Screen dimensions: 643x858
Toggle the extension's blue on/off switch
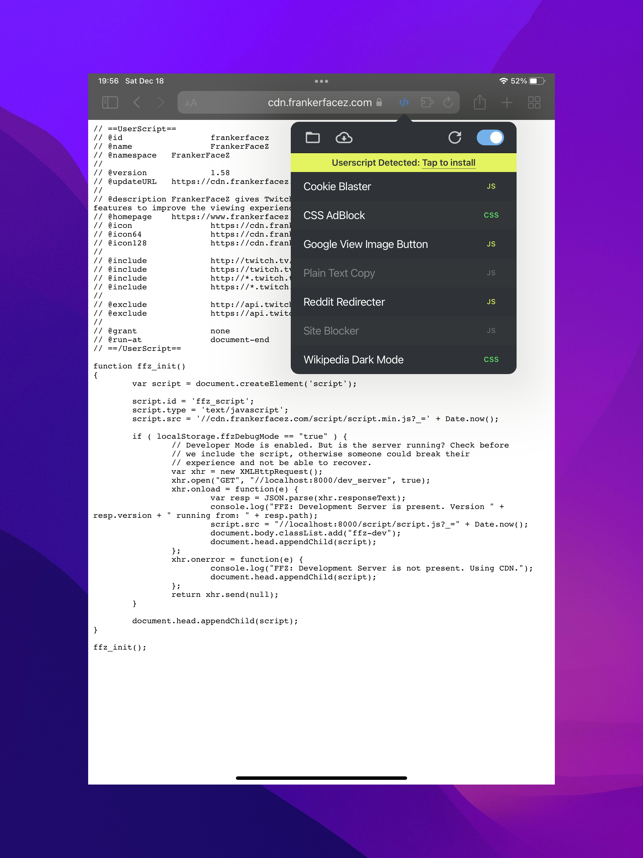click(490, 138)
